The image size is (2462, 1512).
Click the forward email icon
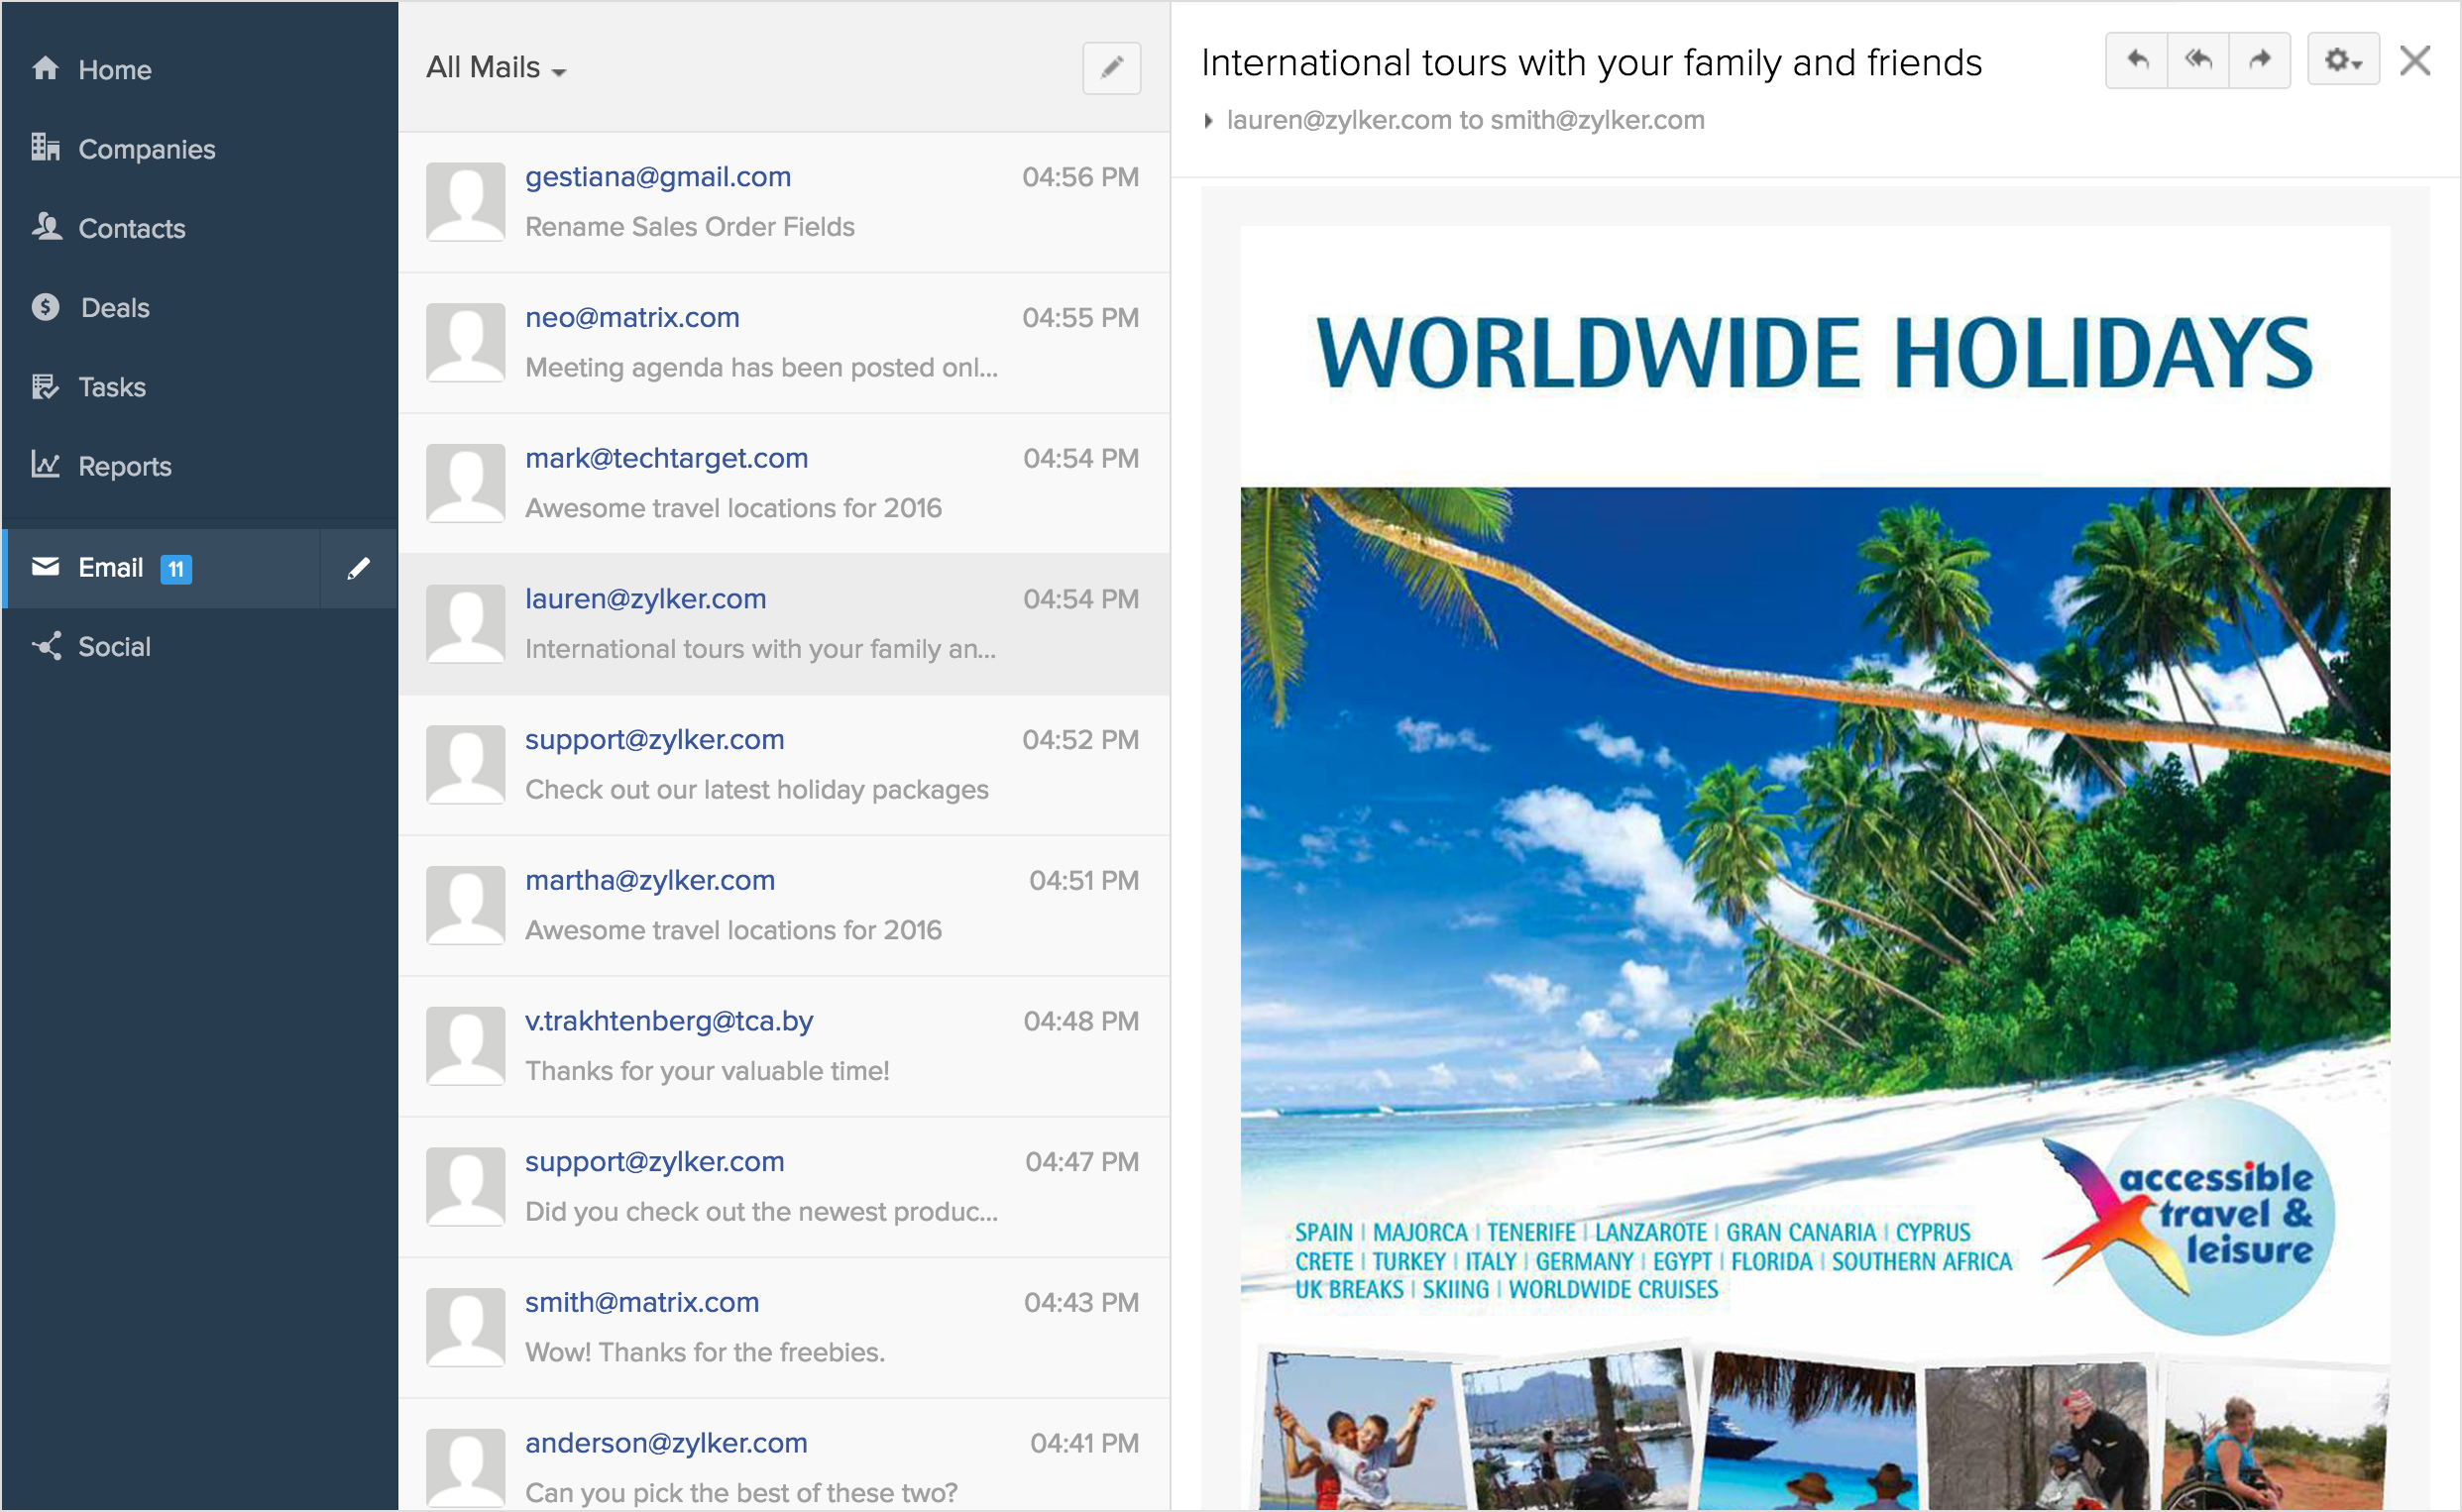tap(2259, 61)
